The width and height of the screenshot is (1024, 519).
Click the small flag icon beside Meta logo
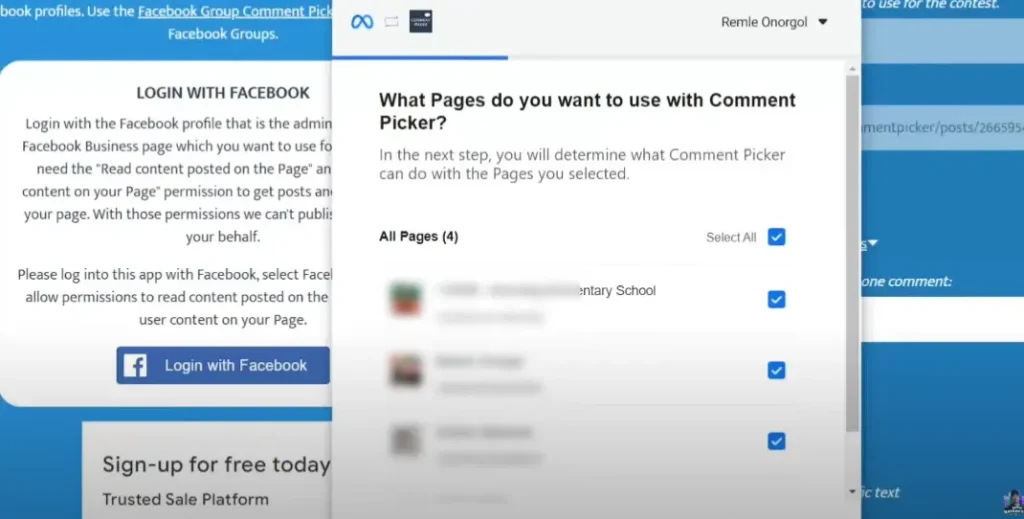pos(391,22)
